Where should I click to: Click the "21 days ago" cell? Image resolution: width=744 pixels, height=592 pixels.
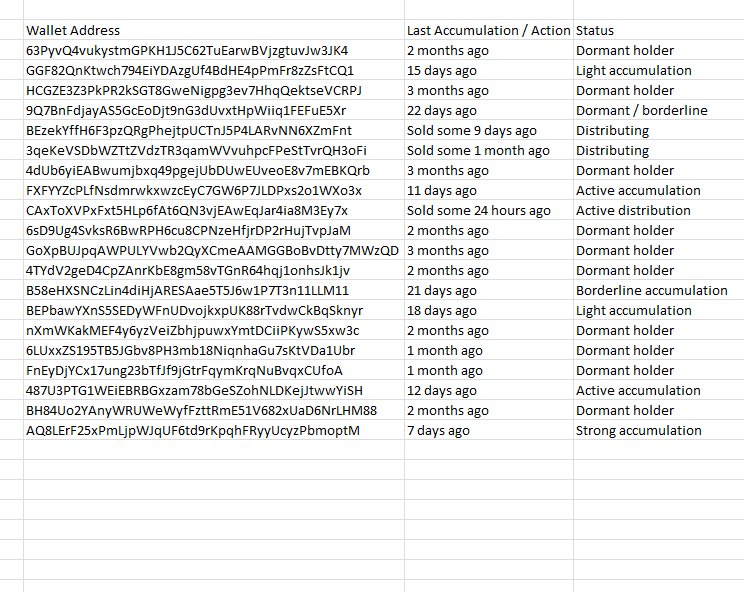442,291
